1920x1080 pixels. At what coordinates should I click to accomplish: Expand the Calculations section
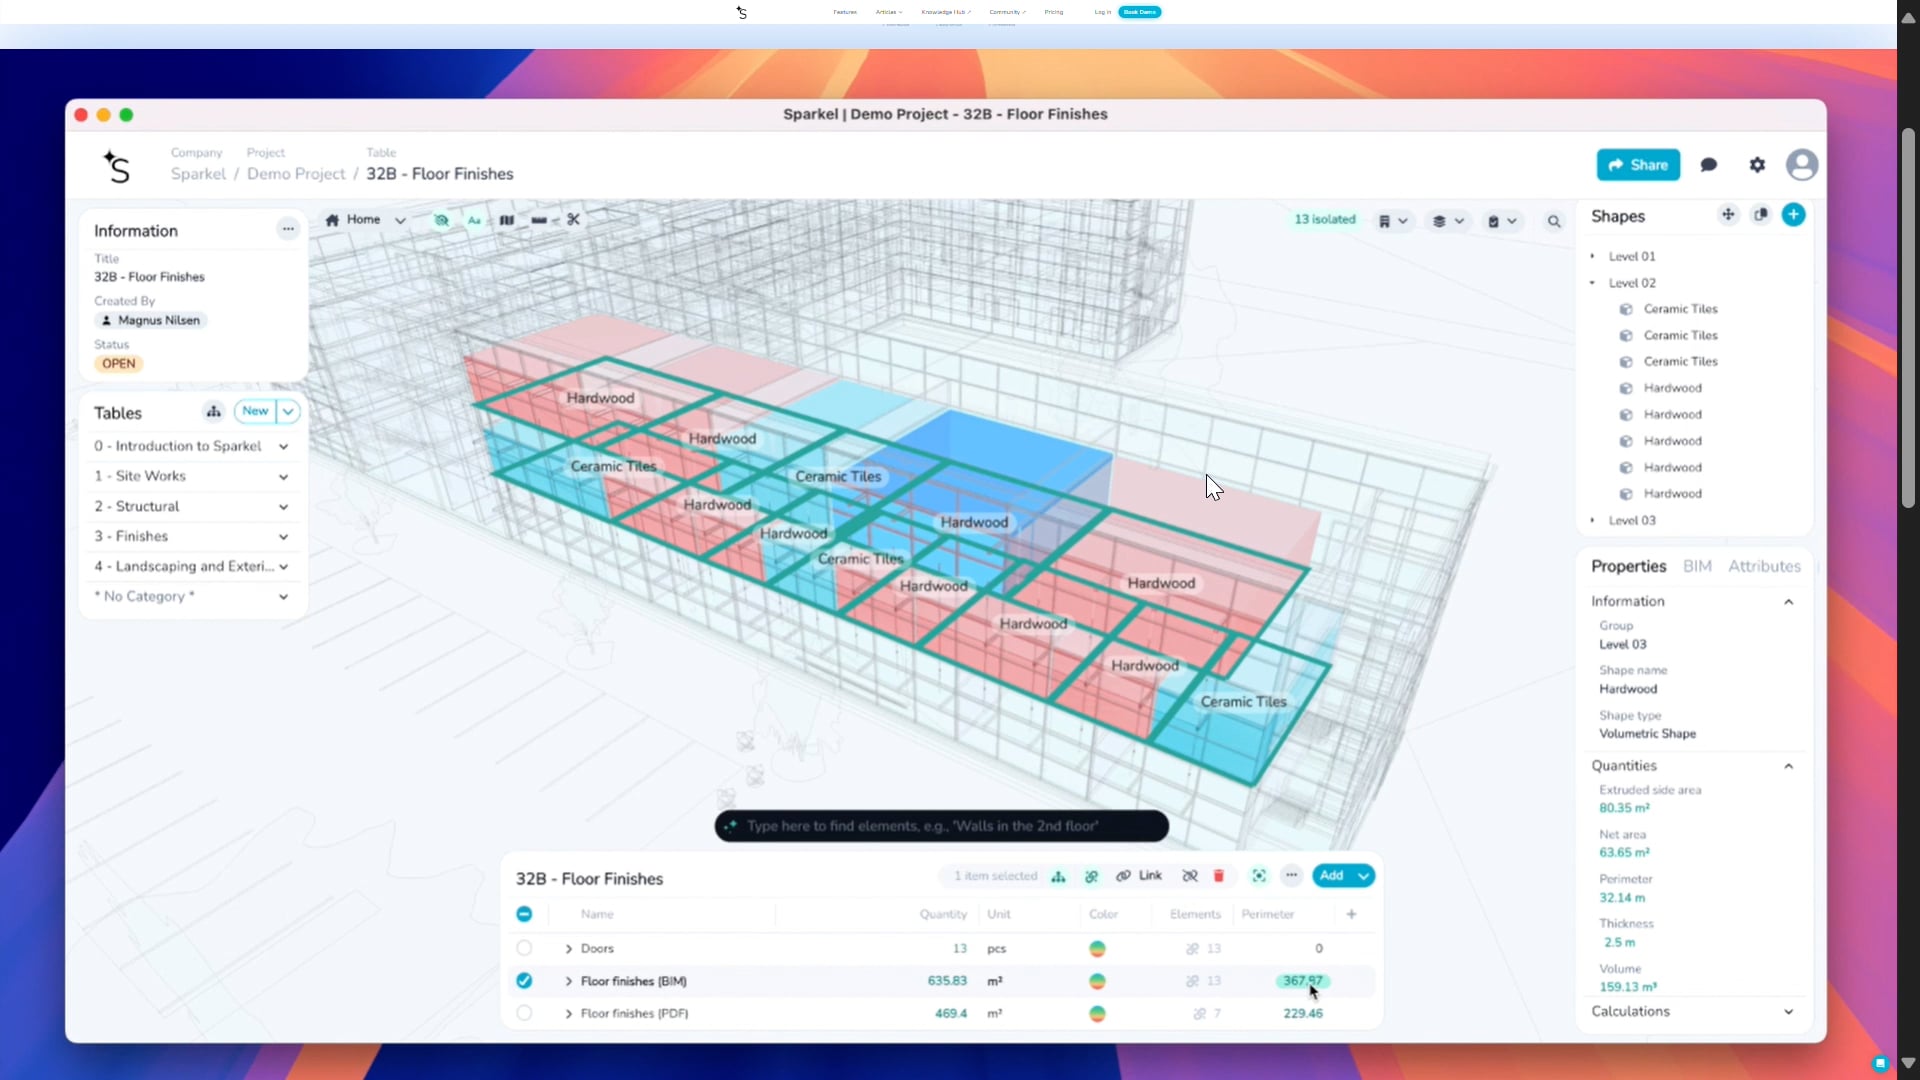[1788, 1012]
